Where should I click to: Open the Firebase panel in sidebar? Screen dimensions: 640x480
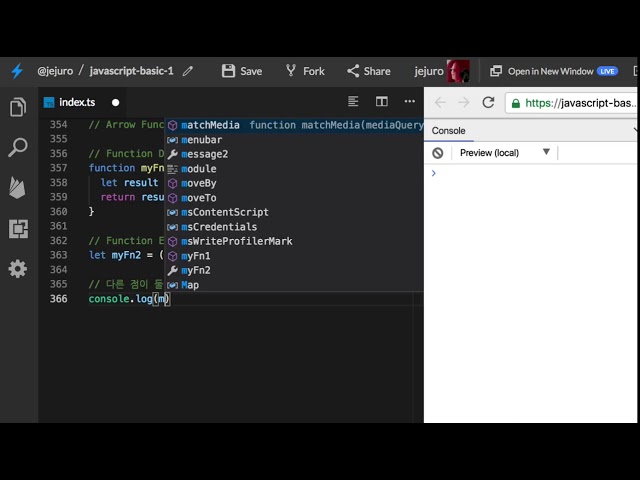click(18, 188)
